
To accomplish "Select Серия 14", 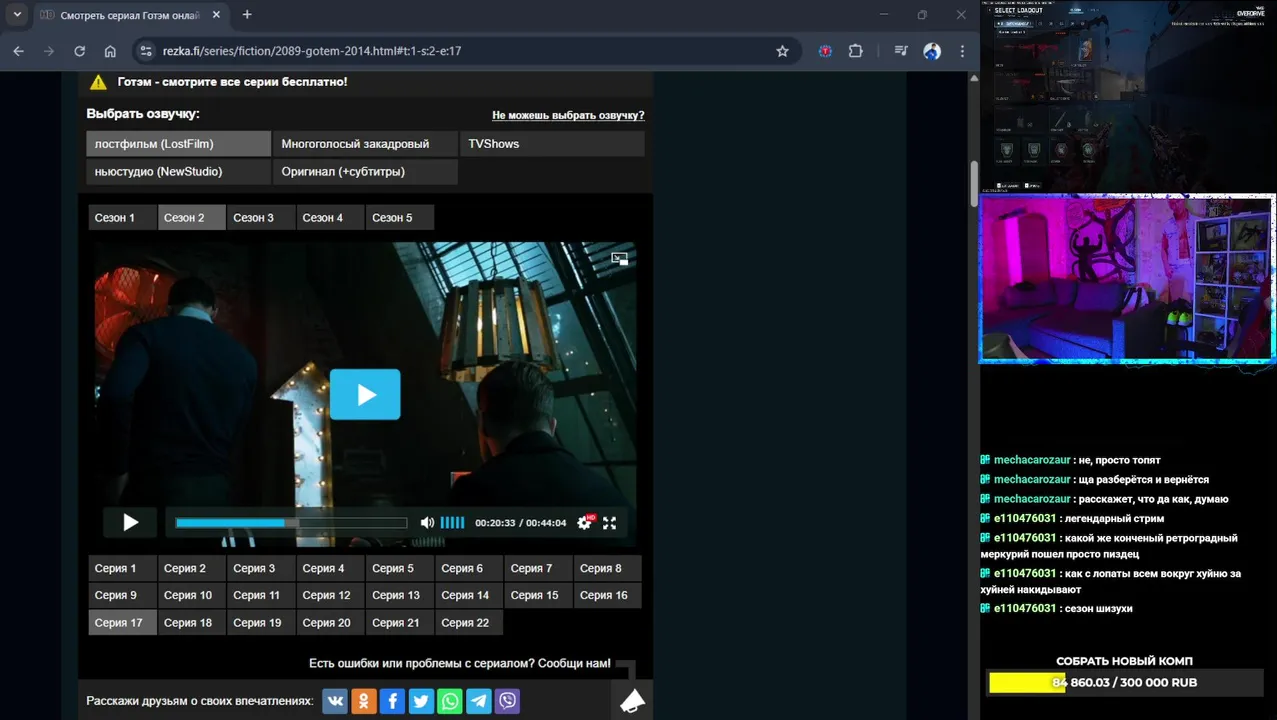I will click(x=469, y=595).
